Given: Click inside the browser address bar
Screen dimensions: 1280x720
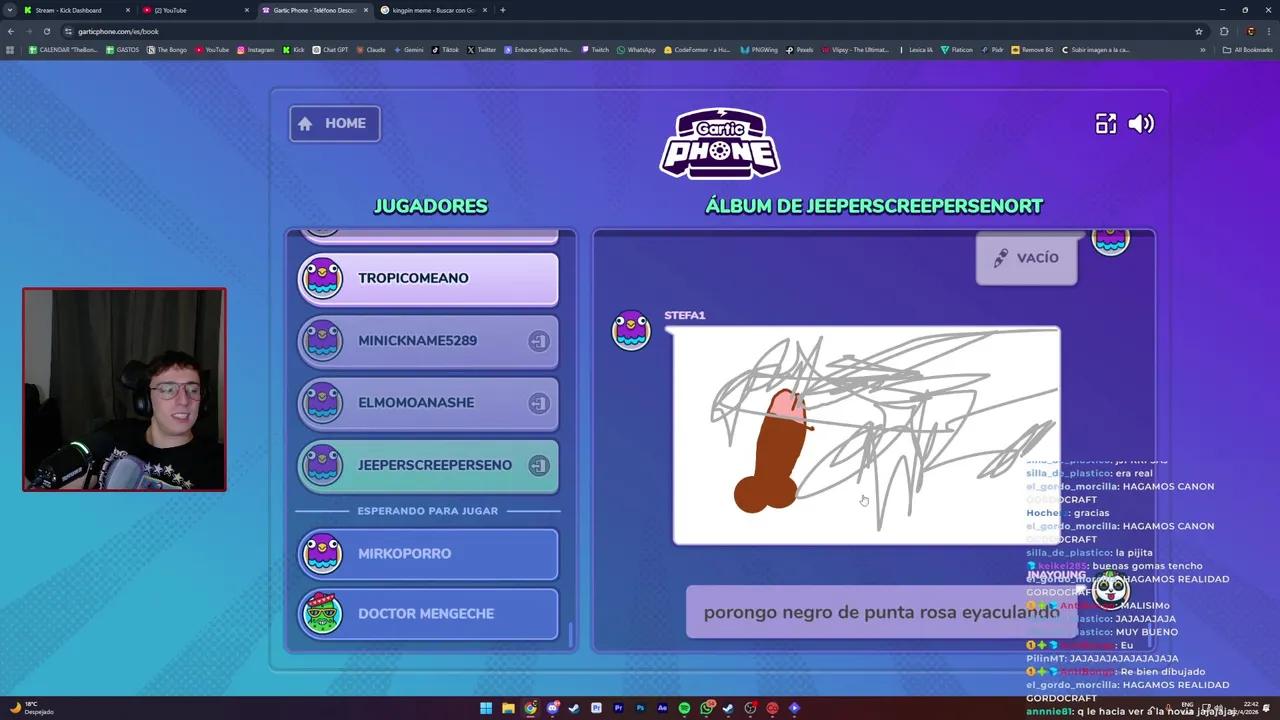Looking at the screenshot, I should [x=118, y=31].
